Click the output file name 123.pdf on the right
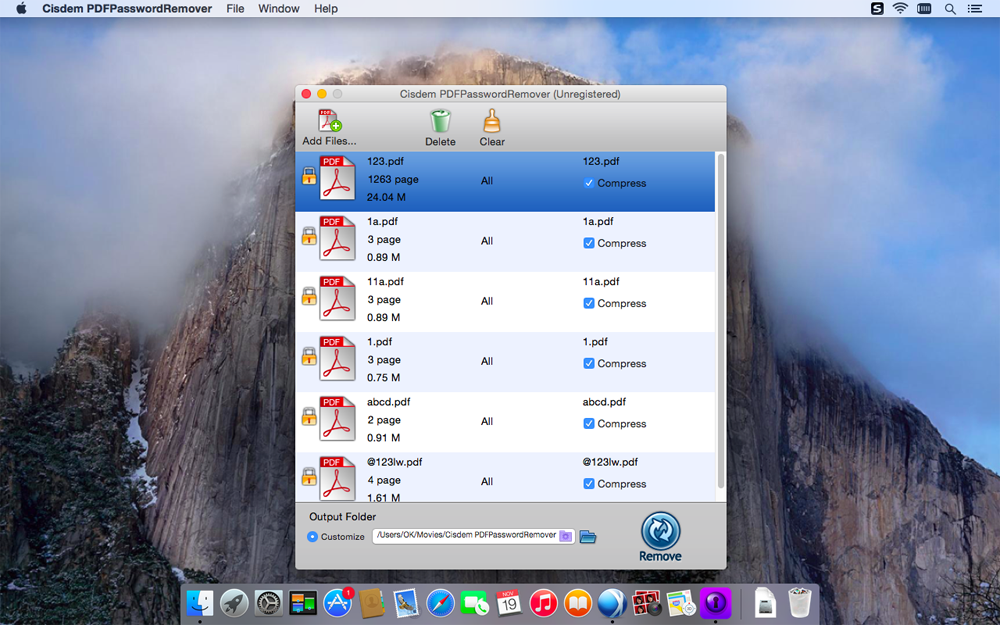1000x625 pixels. [601, 161]
